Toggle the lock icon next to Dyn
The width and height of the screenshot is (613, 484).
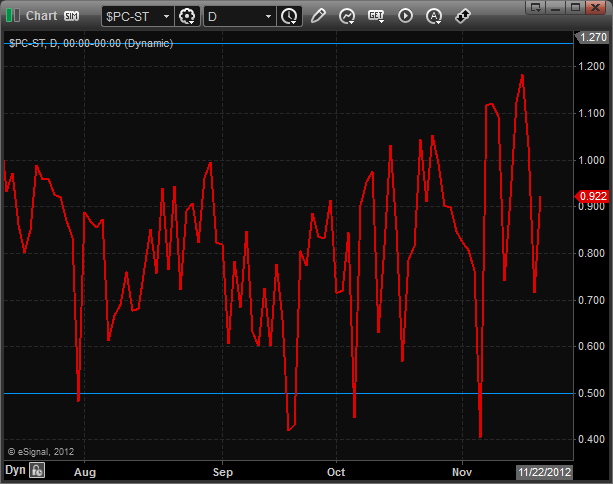(x=37, y=470)
